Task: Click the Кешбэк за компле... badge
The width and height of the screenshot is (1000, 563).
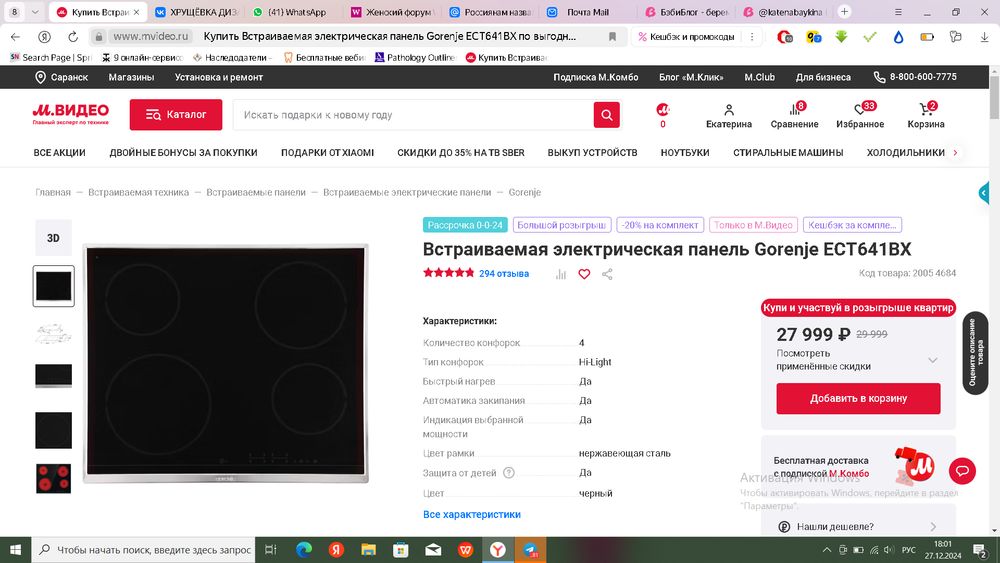Action: (853, 225)
